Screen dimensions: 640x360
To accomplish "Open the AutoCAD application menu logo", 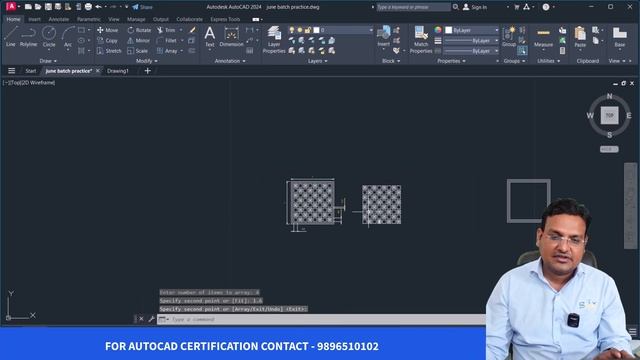I will pos(11,7).
